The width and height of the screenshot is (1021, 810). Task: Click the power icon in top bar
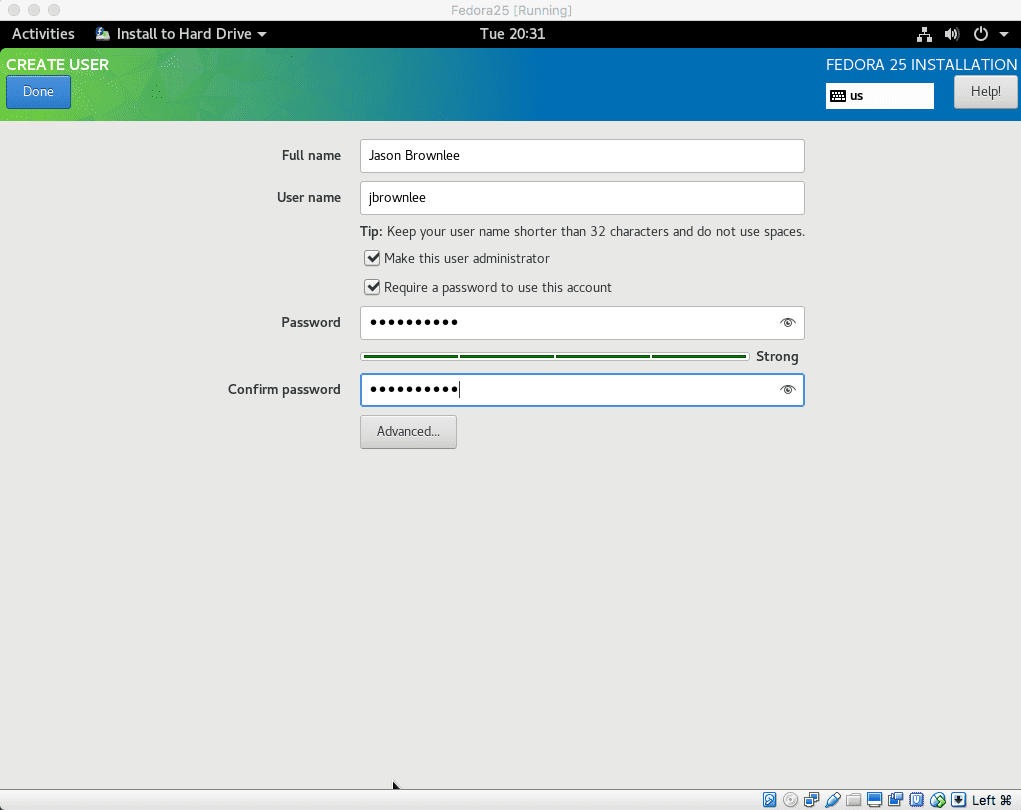(981, 34)
